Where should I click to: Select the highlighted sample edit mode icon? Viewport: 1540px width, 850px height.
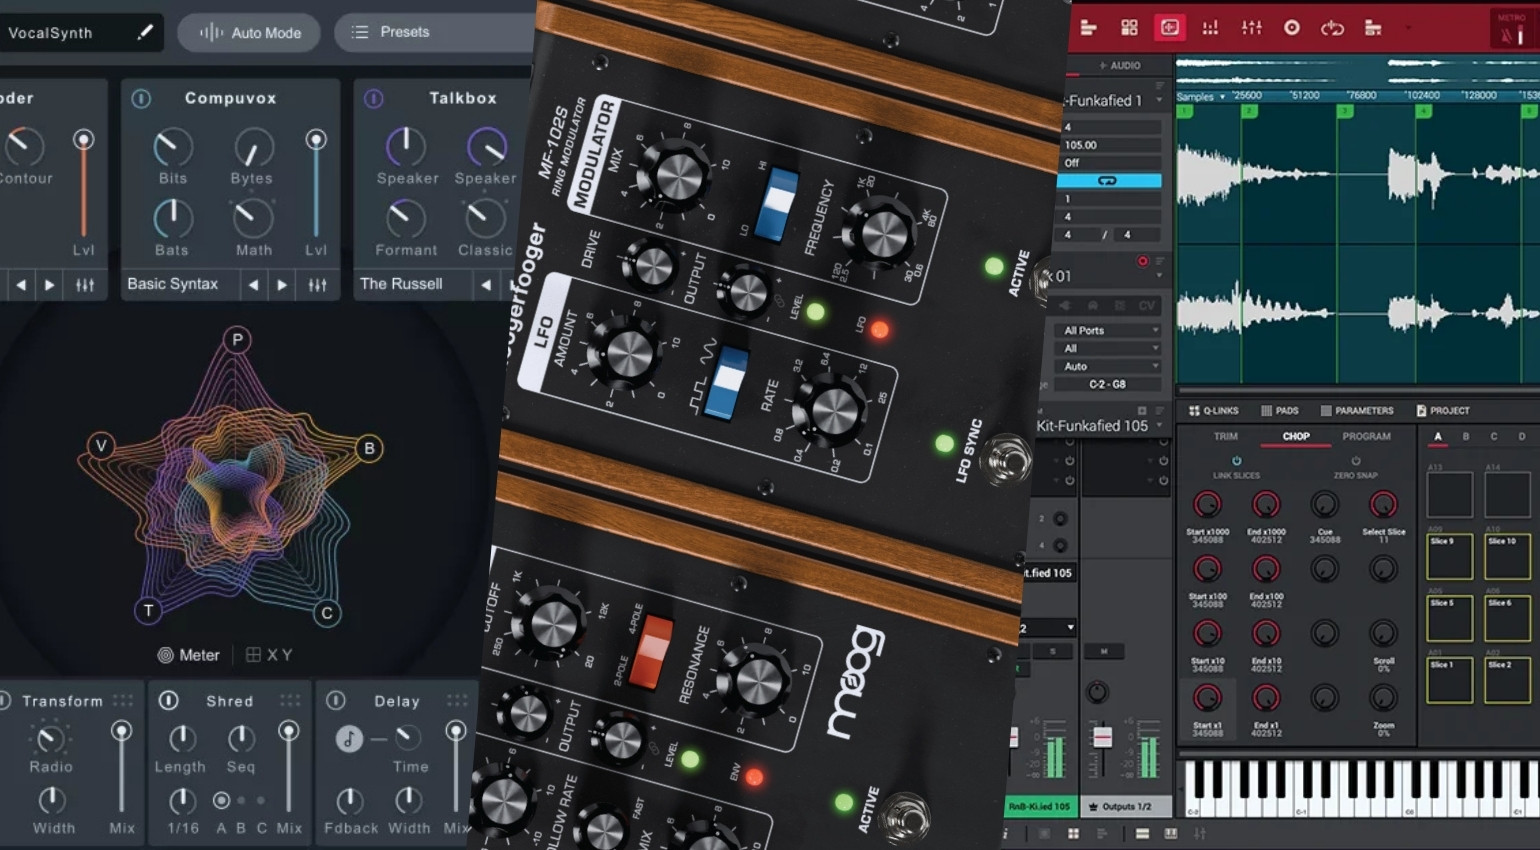pyautogui.click(x=1170, y=28)
